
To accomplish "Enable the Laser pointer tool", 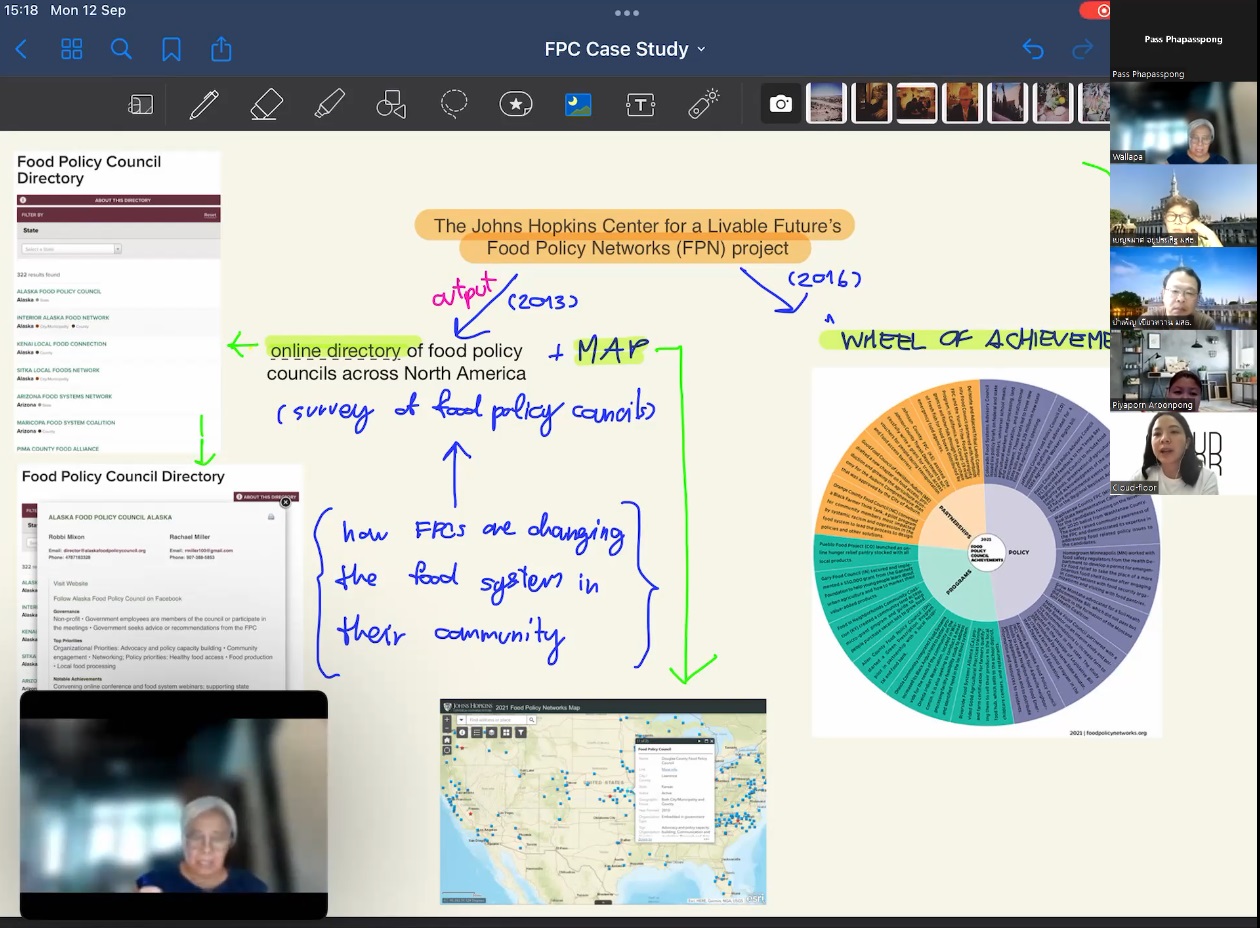I will (x=704, y=104).
